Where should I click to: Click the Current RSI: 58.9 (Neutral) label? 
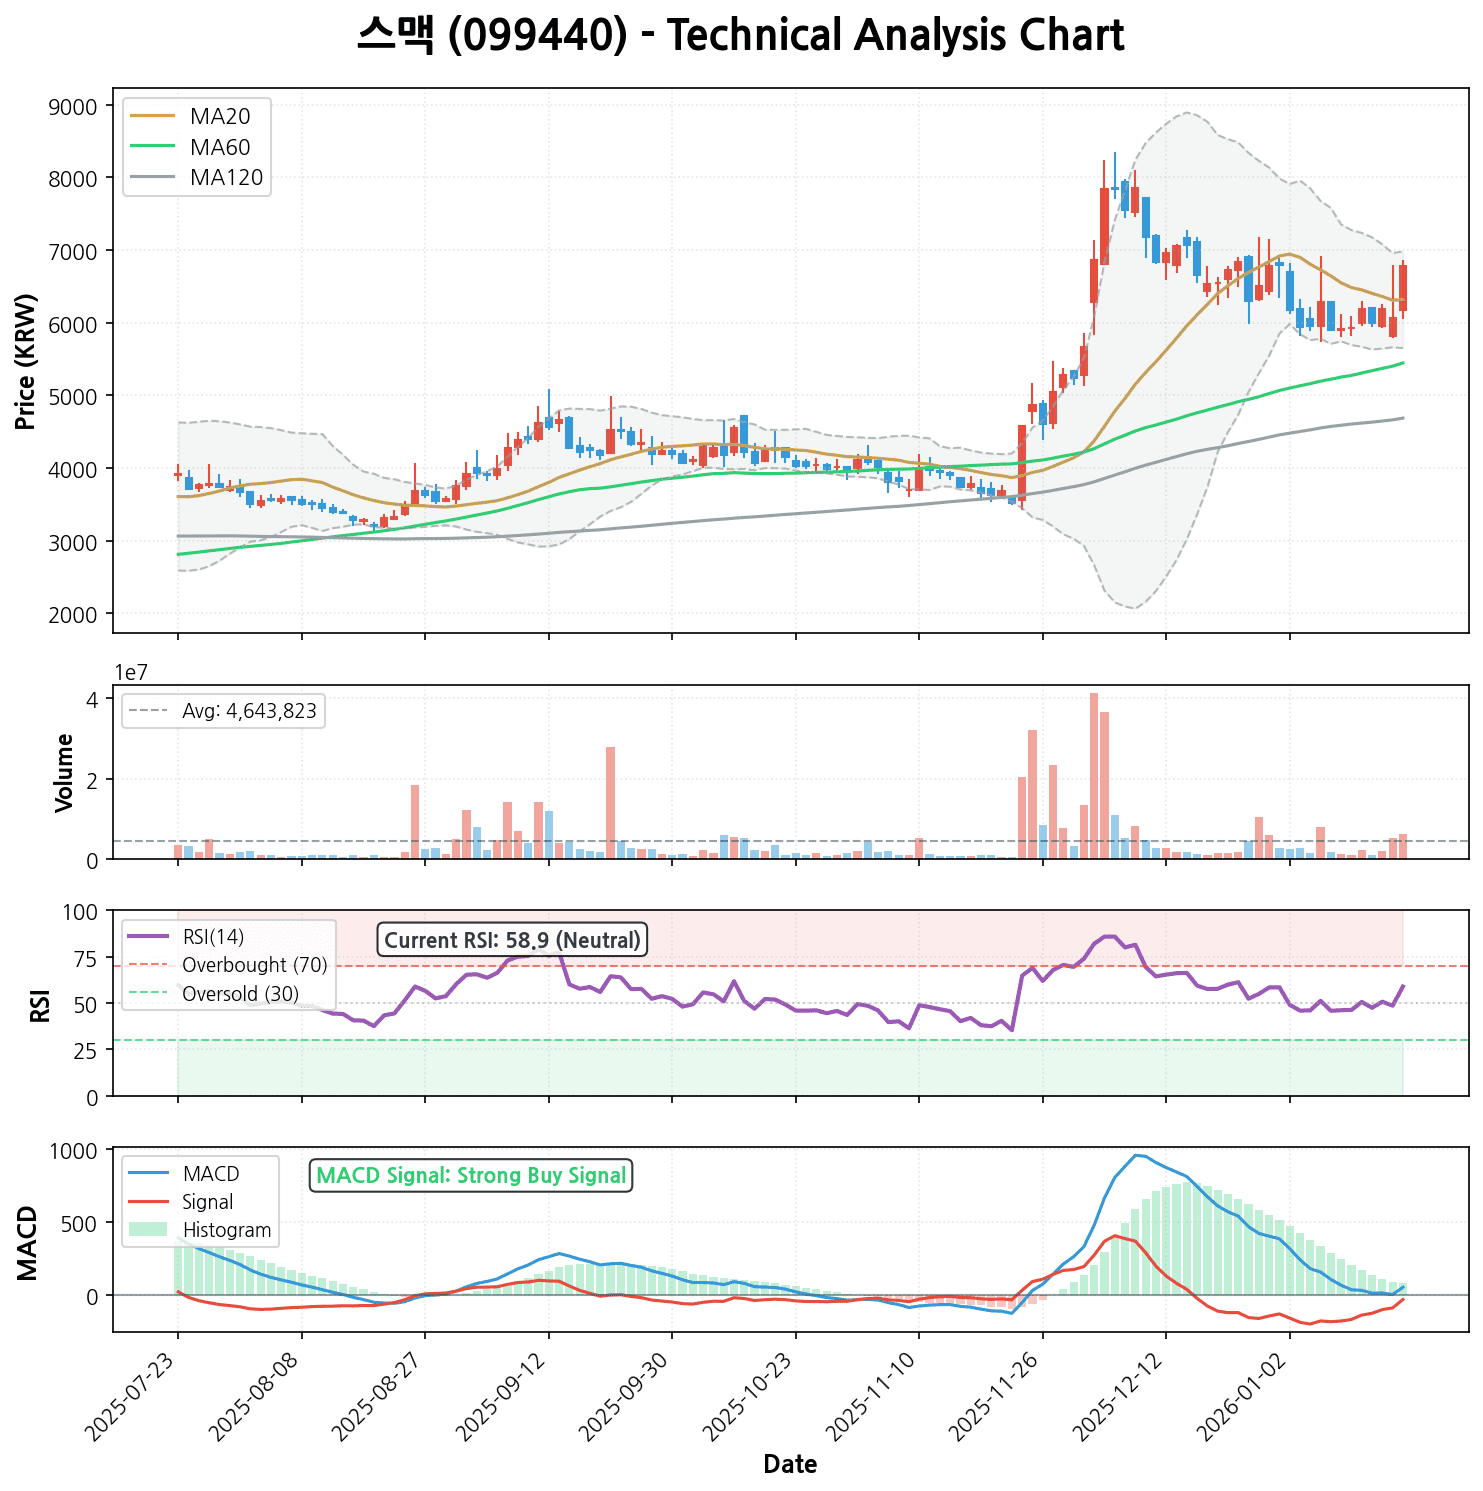[x=512, y=940]
